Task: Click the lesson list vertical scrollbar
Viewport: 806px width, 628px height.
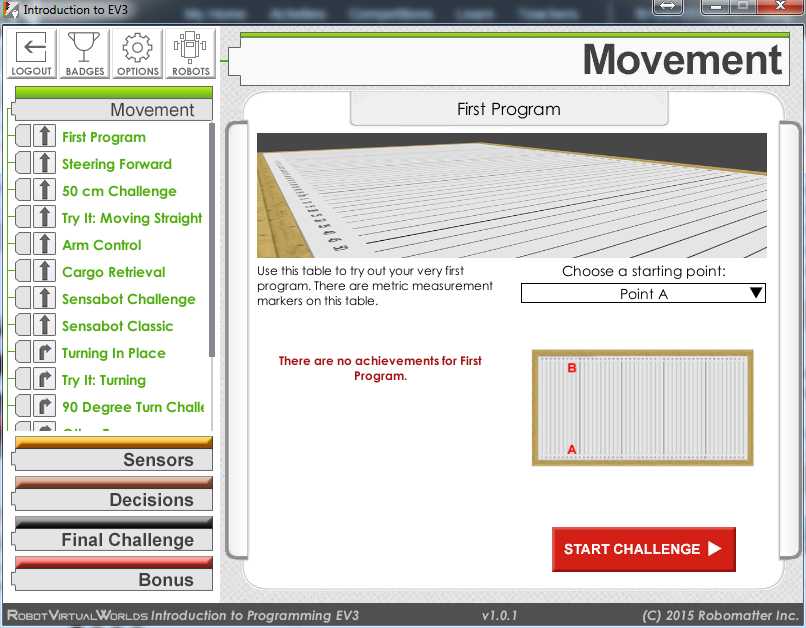Action: point(211,239)
